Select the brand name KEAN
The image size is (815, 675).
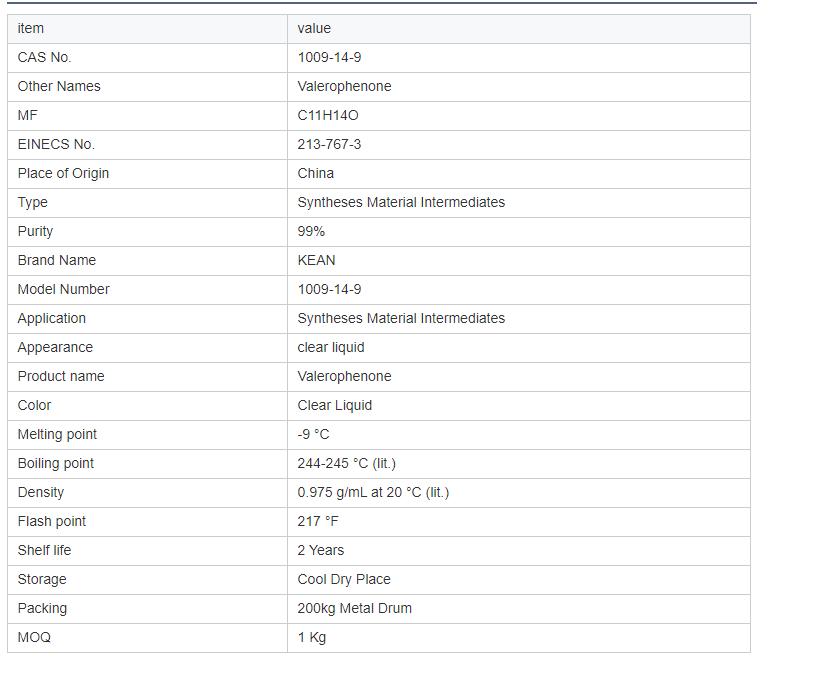pos(316,260)
